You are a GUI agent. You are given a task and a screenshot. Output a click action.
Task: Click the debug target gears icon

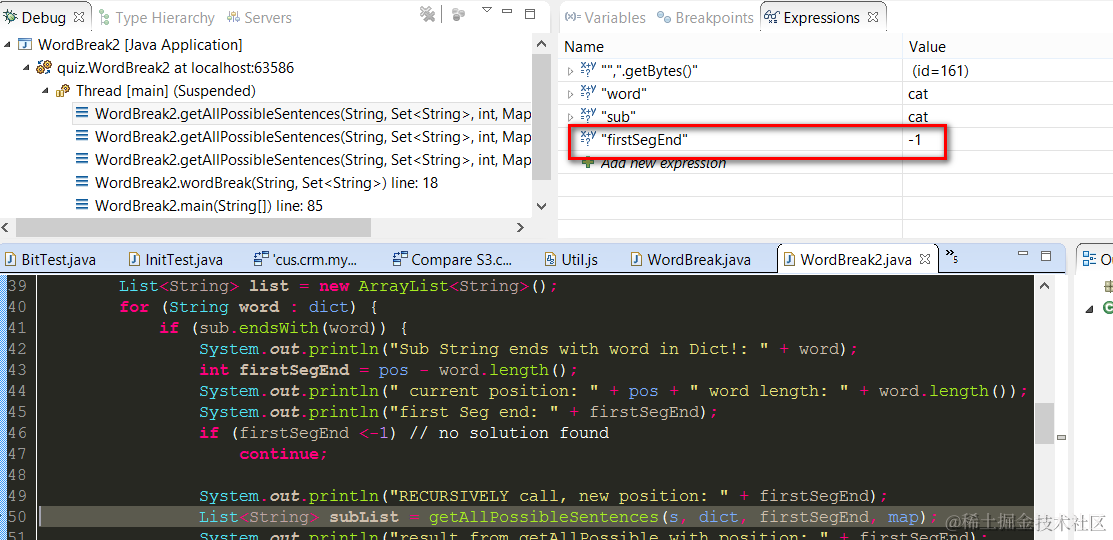44,68
